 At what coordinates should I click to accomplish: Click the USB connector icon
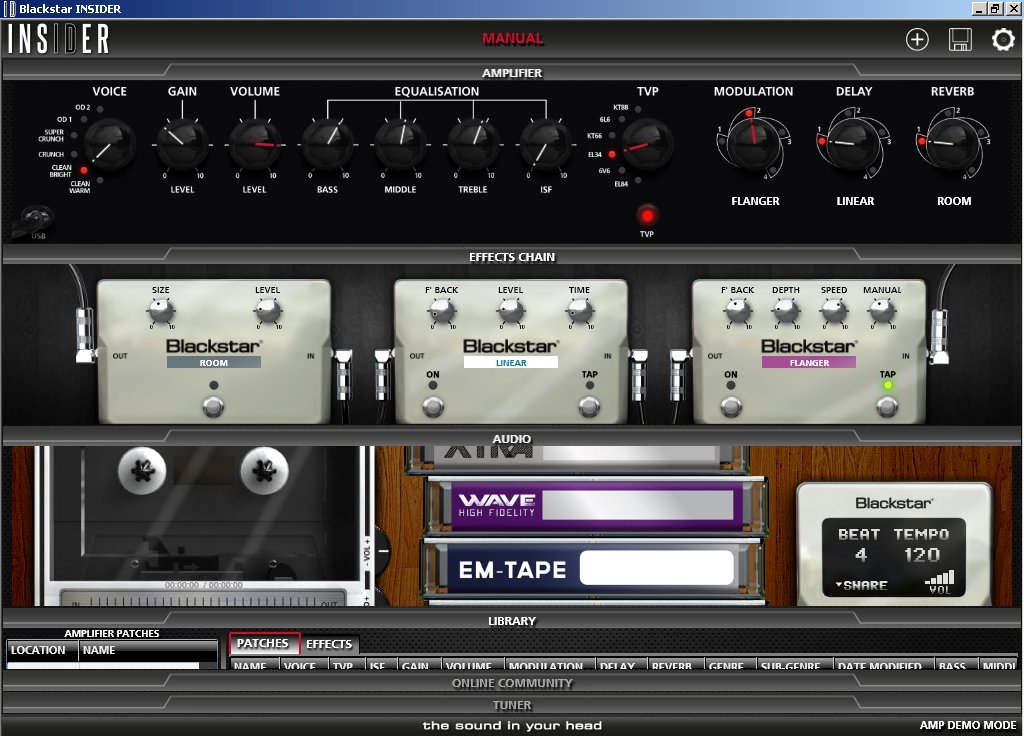point(36,221)
